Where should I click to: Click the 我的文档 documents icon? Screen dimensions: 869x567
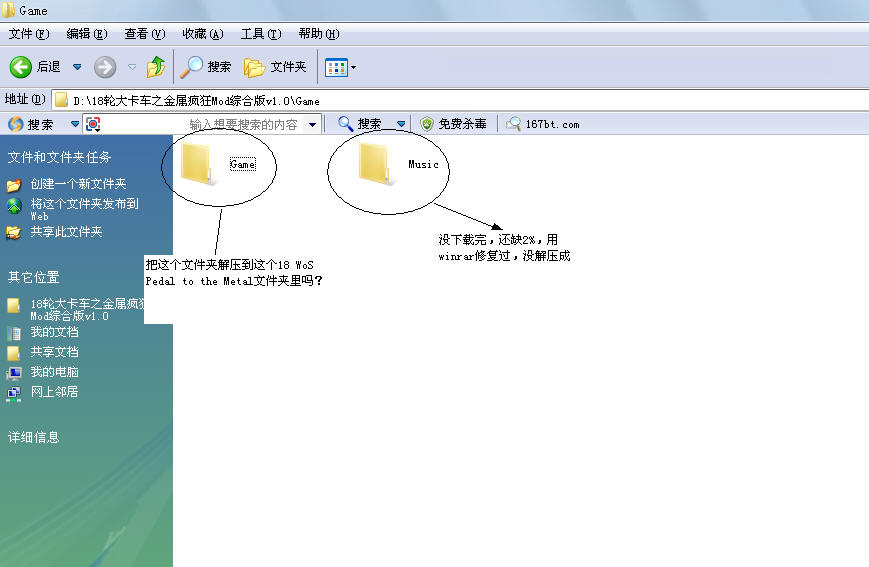(x=14, y=333)
